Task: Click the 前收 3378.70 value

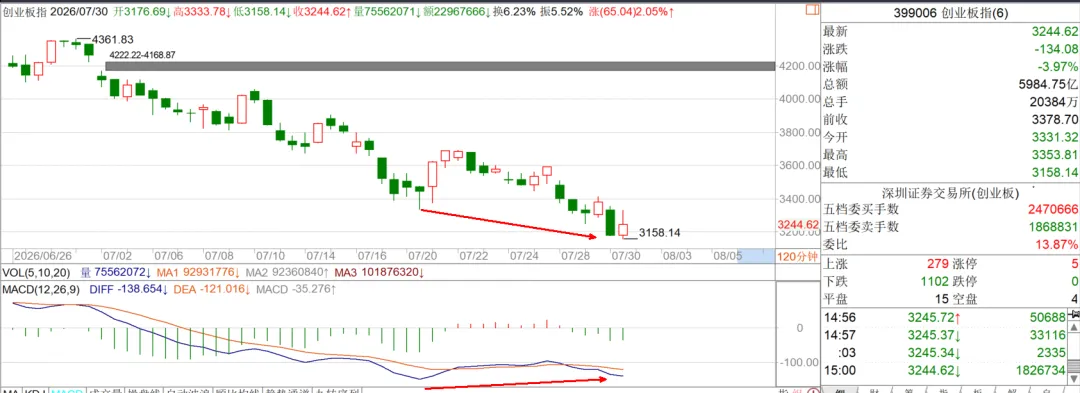Action: coord(1055,120)
